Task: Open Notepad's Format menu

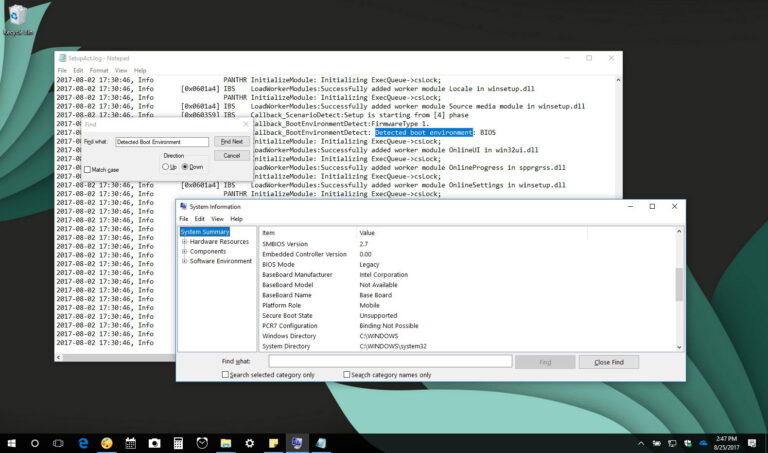Action: click(99, 71)
